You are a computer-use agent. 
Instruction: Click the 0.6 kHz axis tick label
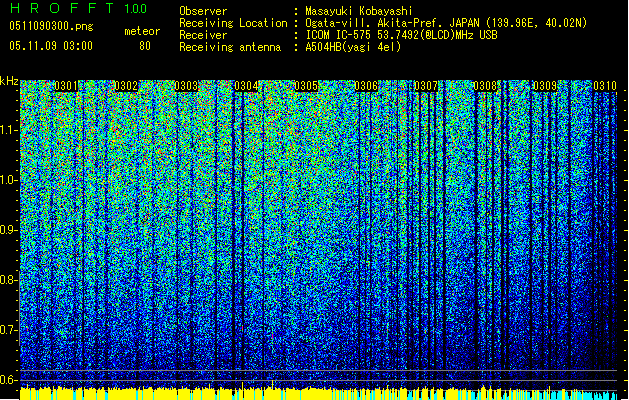click(8, 380)
